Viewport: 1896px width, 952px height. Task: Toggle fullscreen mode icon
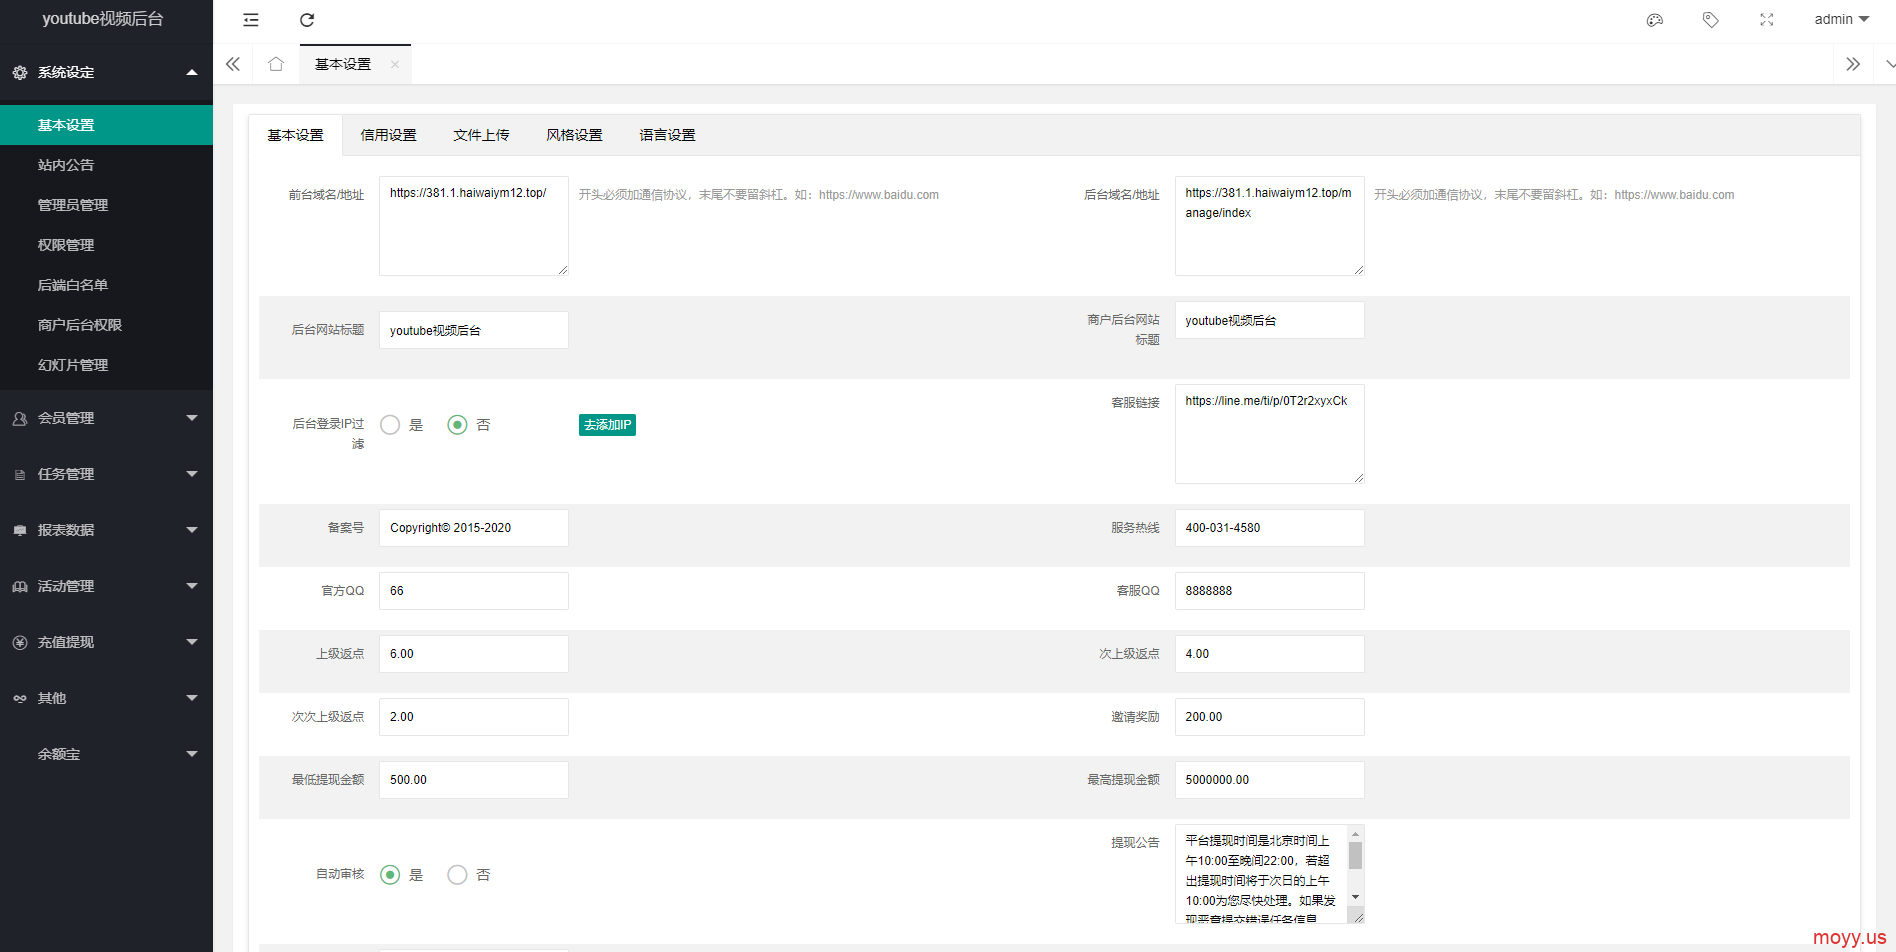[x=1767, y=20]
